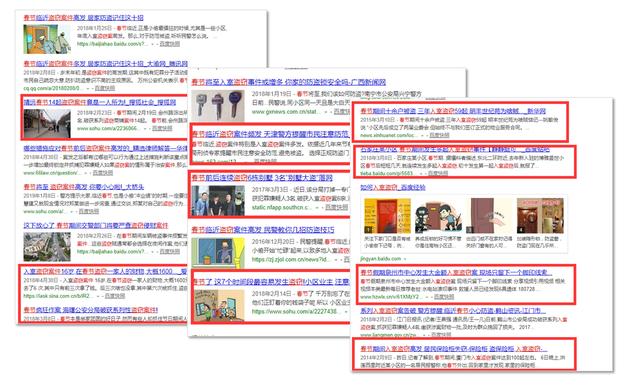Open the title 春节将至 盗窃案件高发 你要小心啦

click(x=84, y=187)
